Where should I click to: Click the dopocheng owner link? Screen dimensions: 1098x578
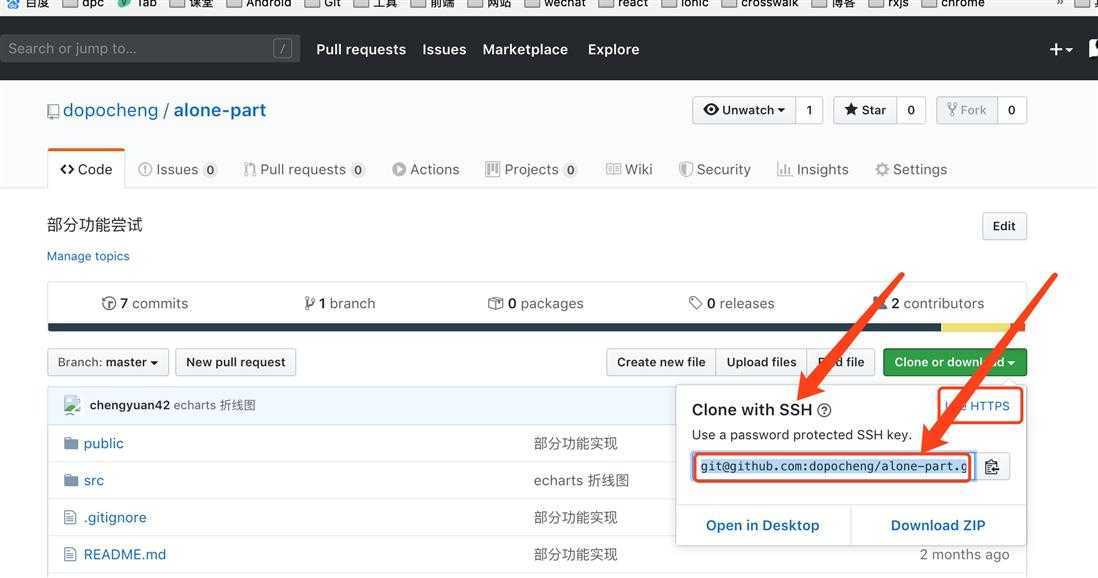coord(111,111)
